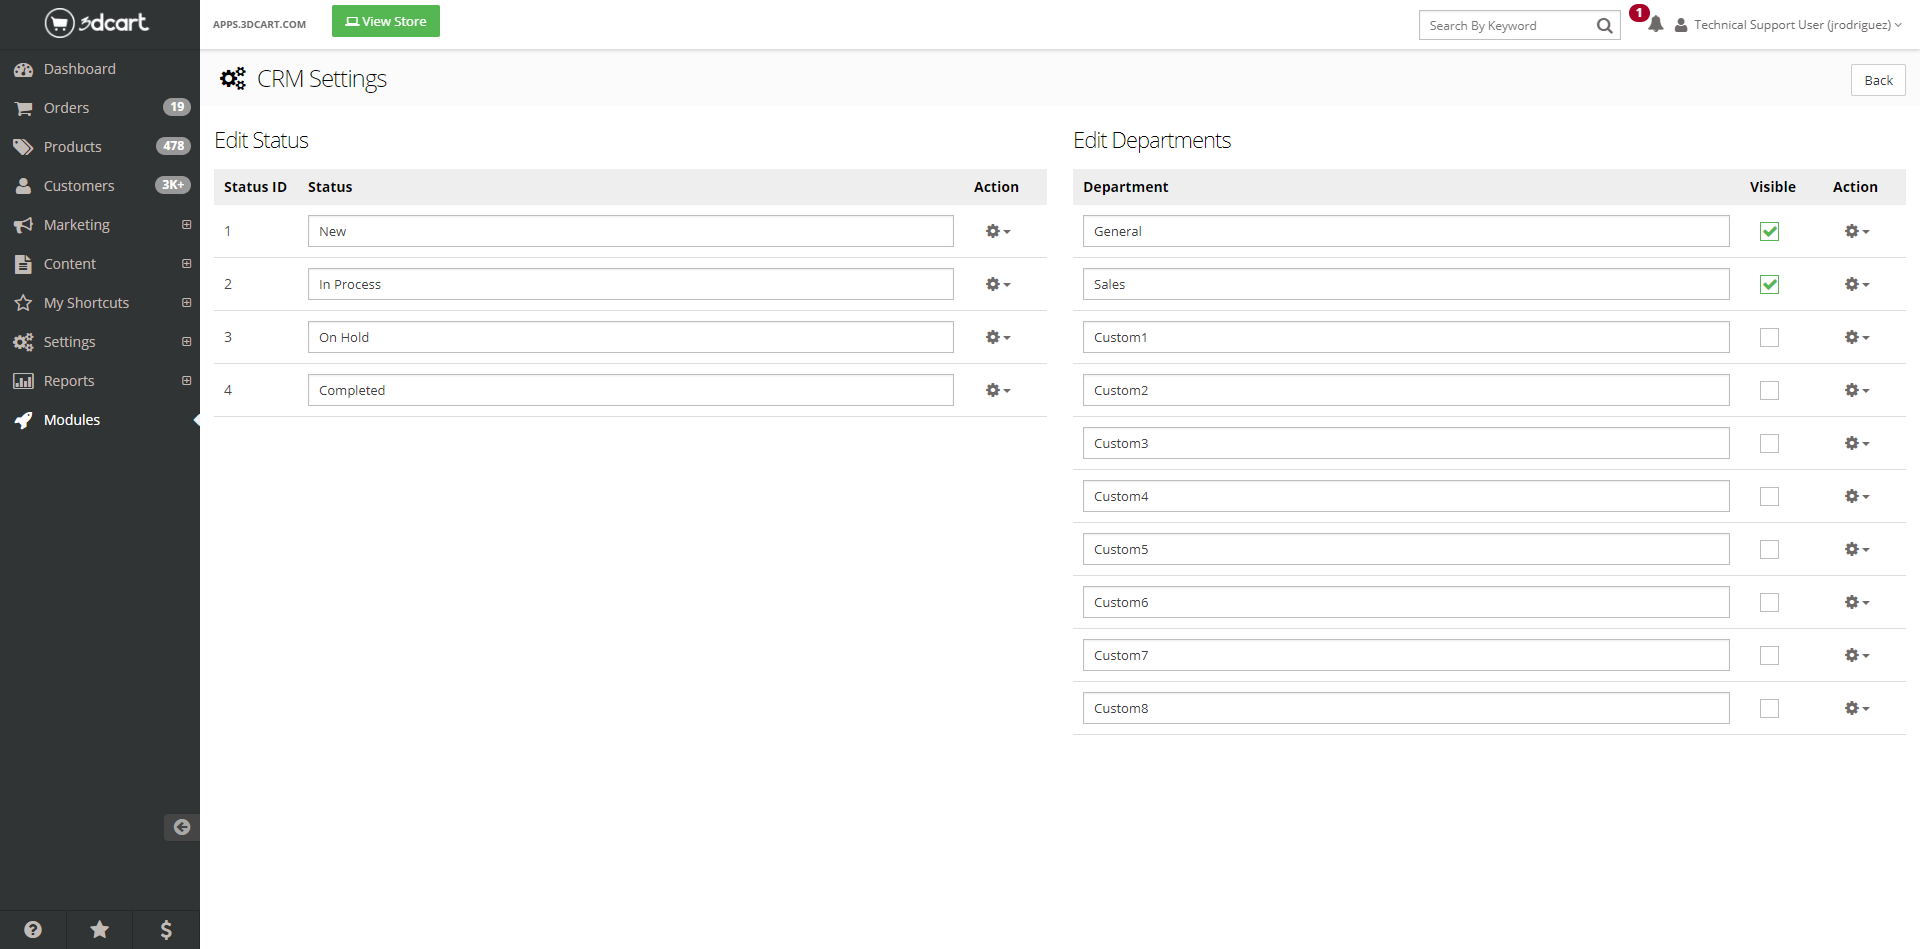
Task: Open the Orders menu item
Action: pos(66,108)
